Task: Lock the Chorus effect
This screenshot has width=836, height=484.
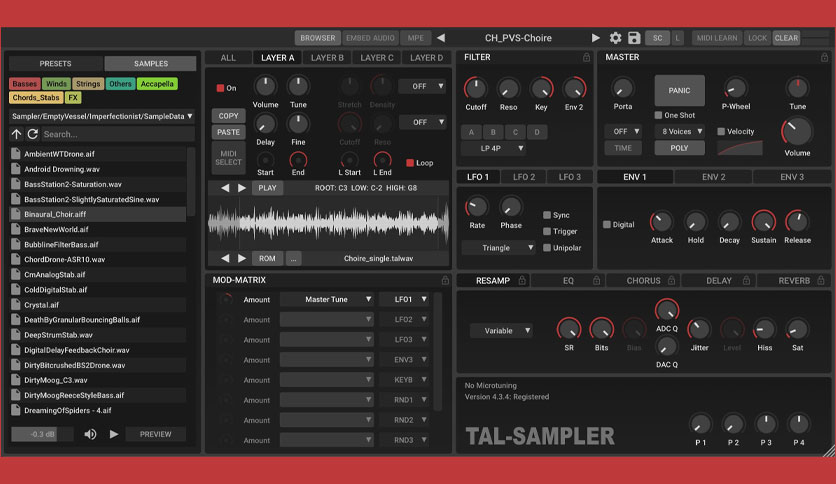Action: point(671,280)
